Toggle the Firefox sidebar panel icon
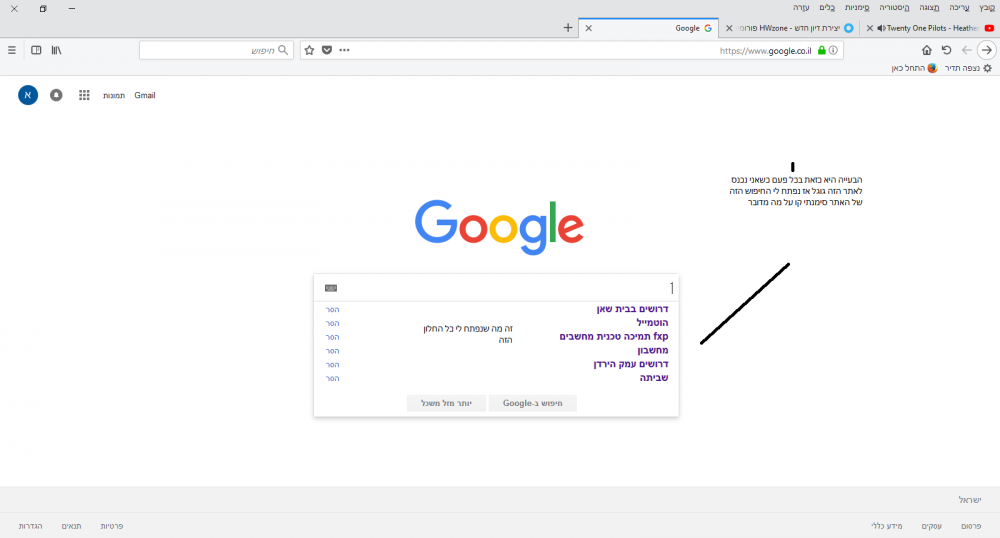1000x538 pixels. point(36,50)
